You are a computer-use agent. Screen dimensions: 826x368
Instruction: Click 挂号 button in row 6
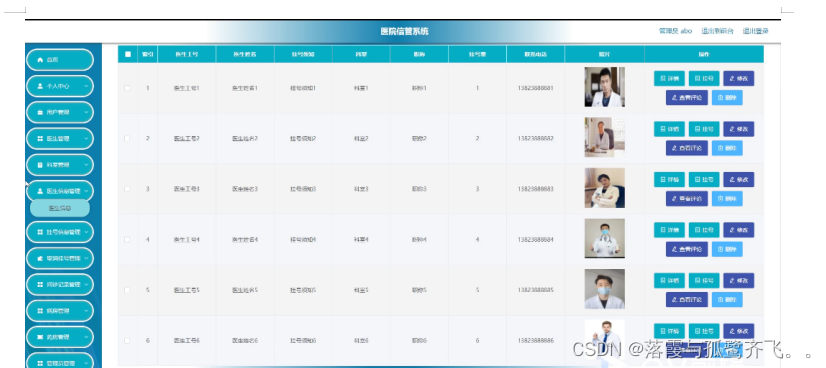click(x=704, y=331)
